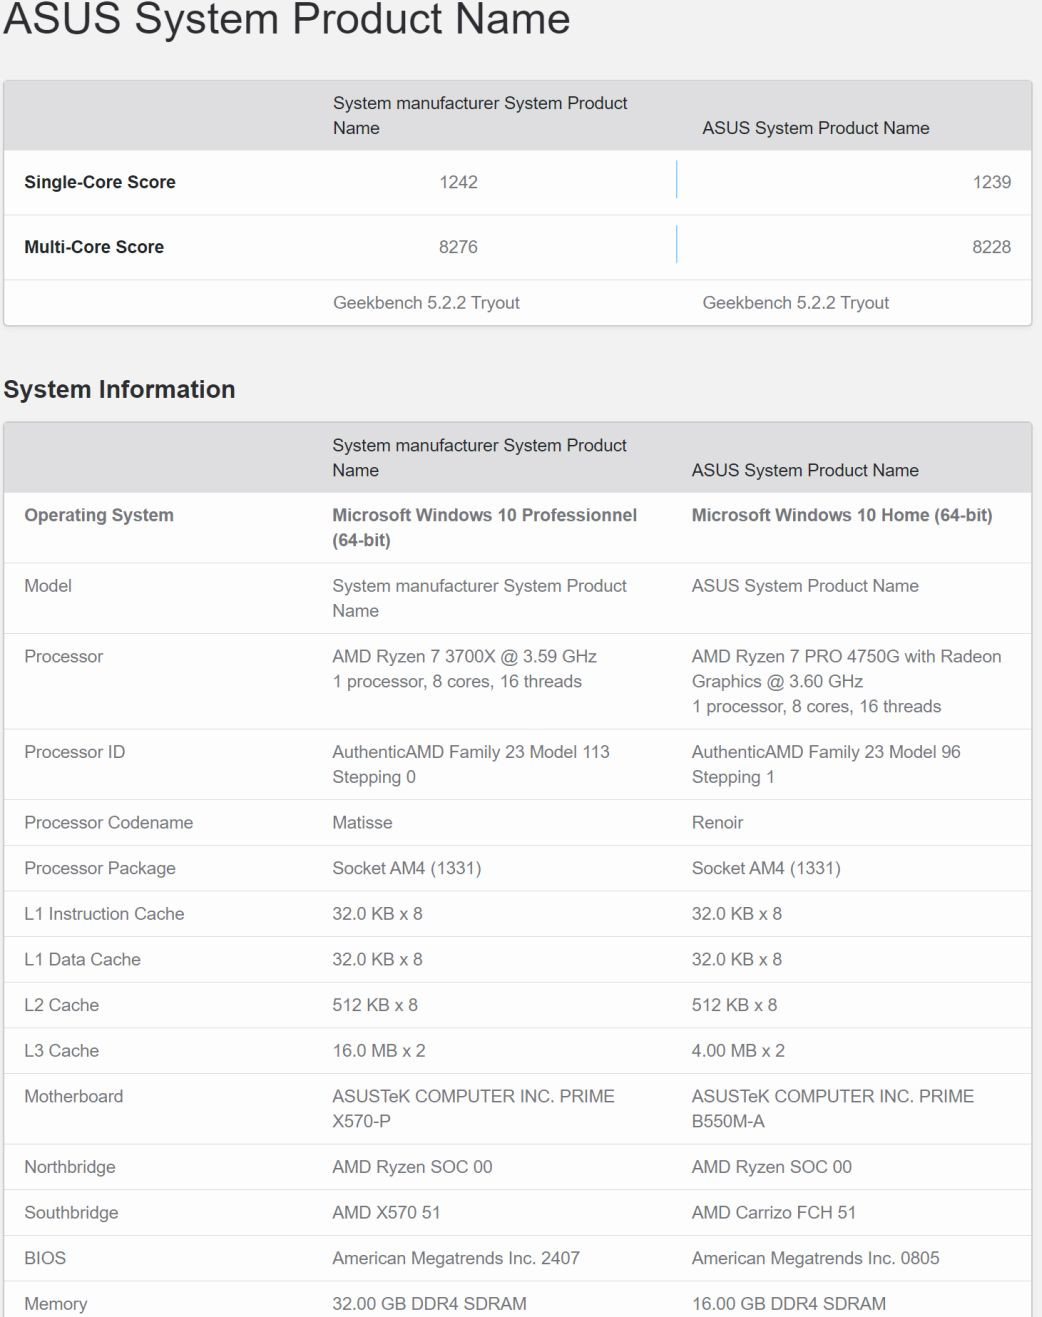Select the Single-Core Score 1242 value

coord(458,182)
